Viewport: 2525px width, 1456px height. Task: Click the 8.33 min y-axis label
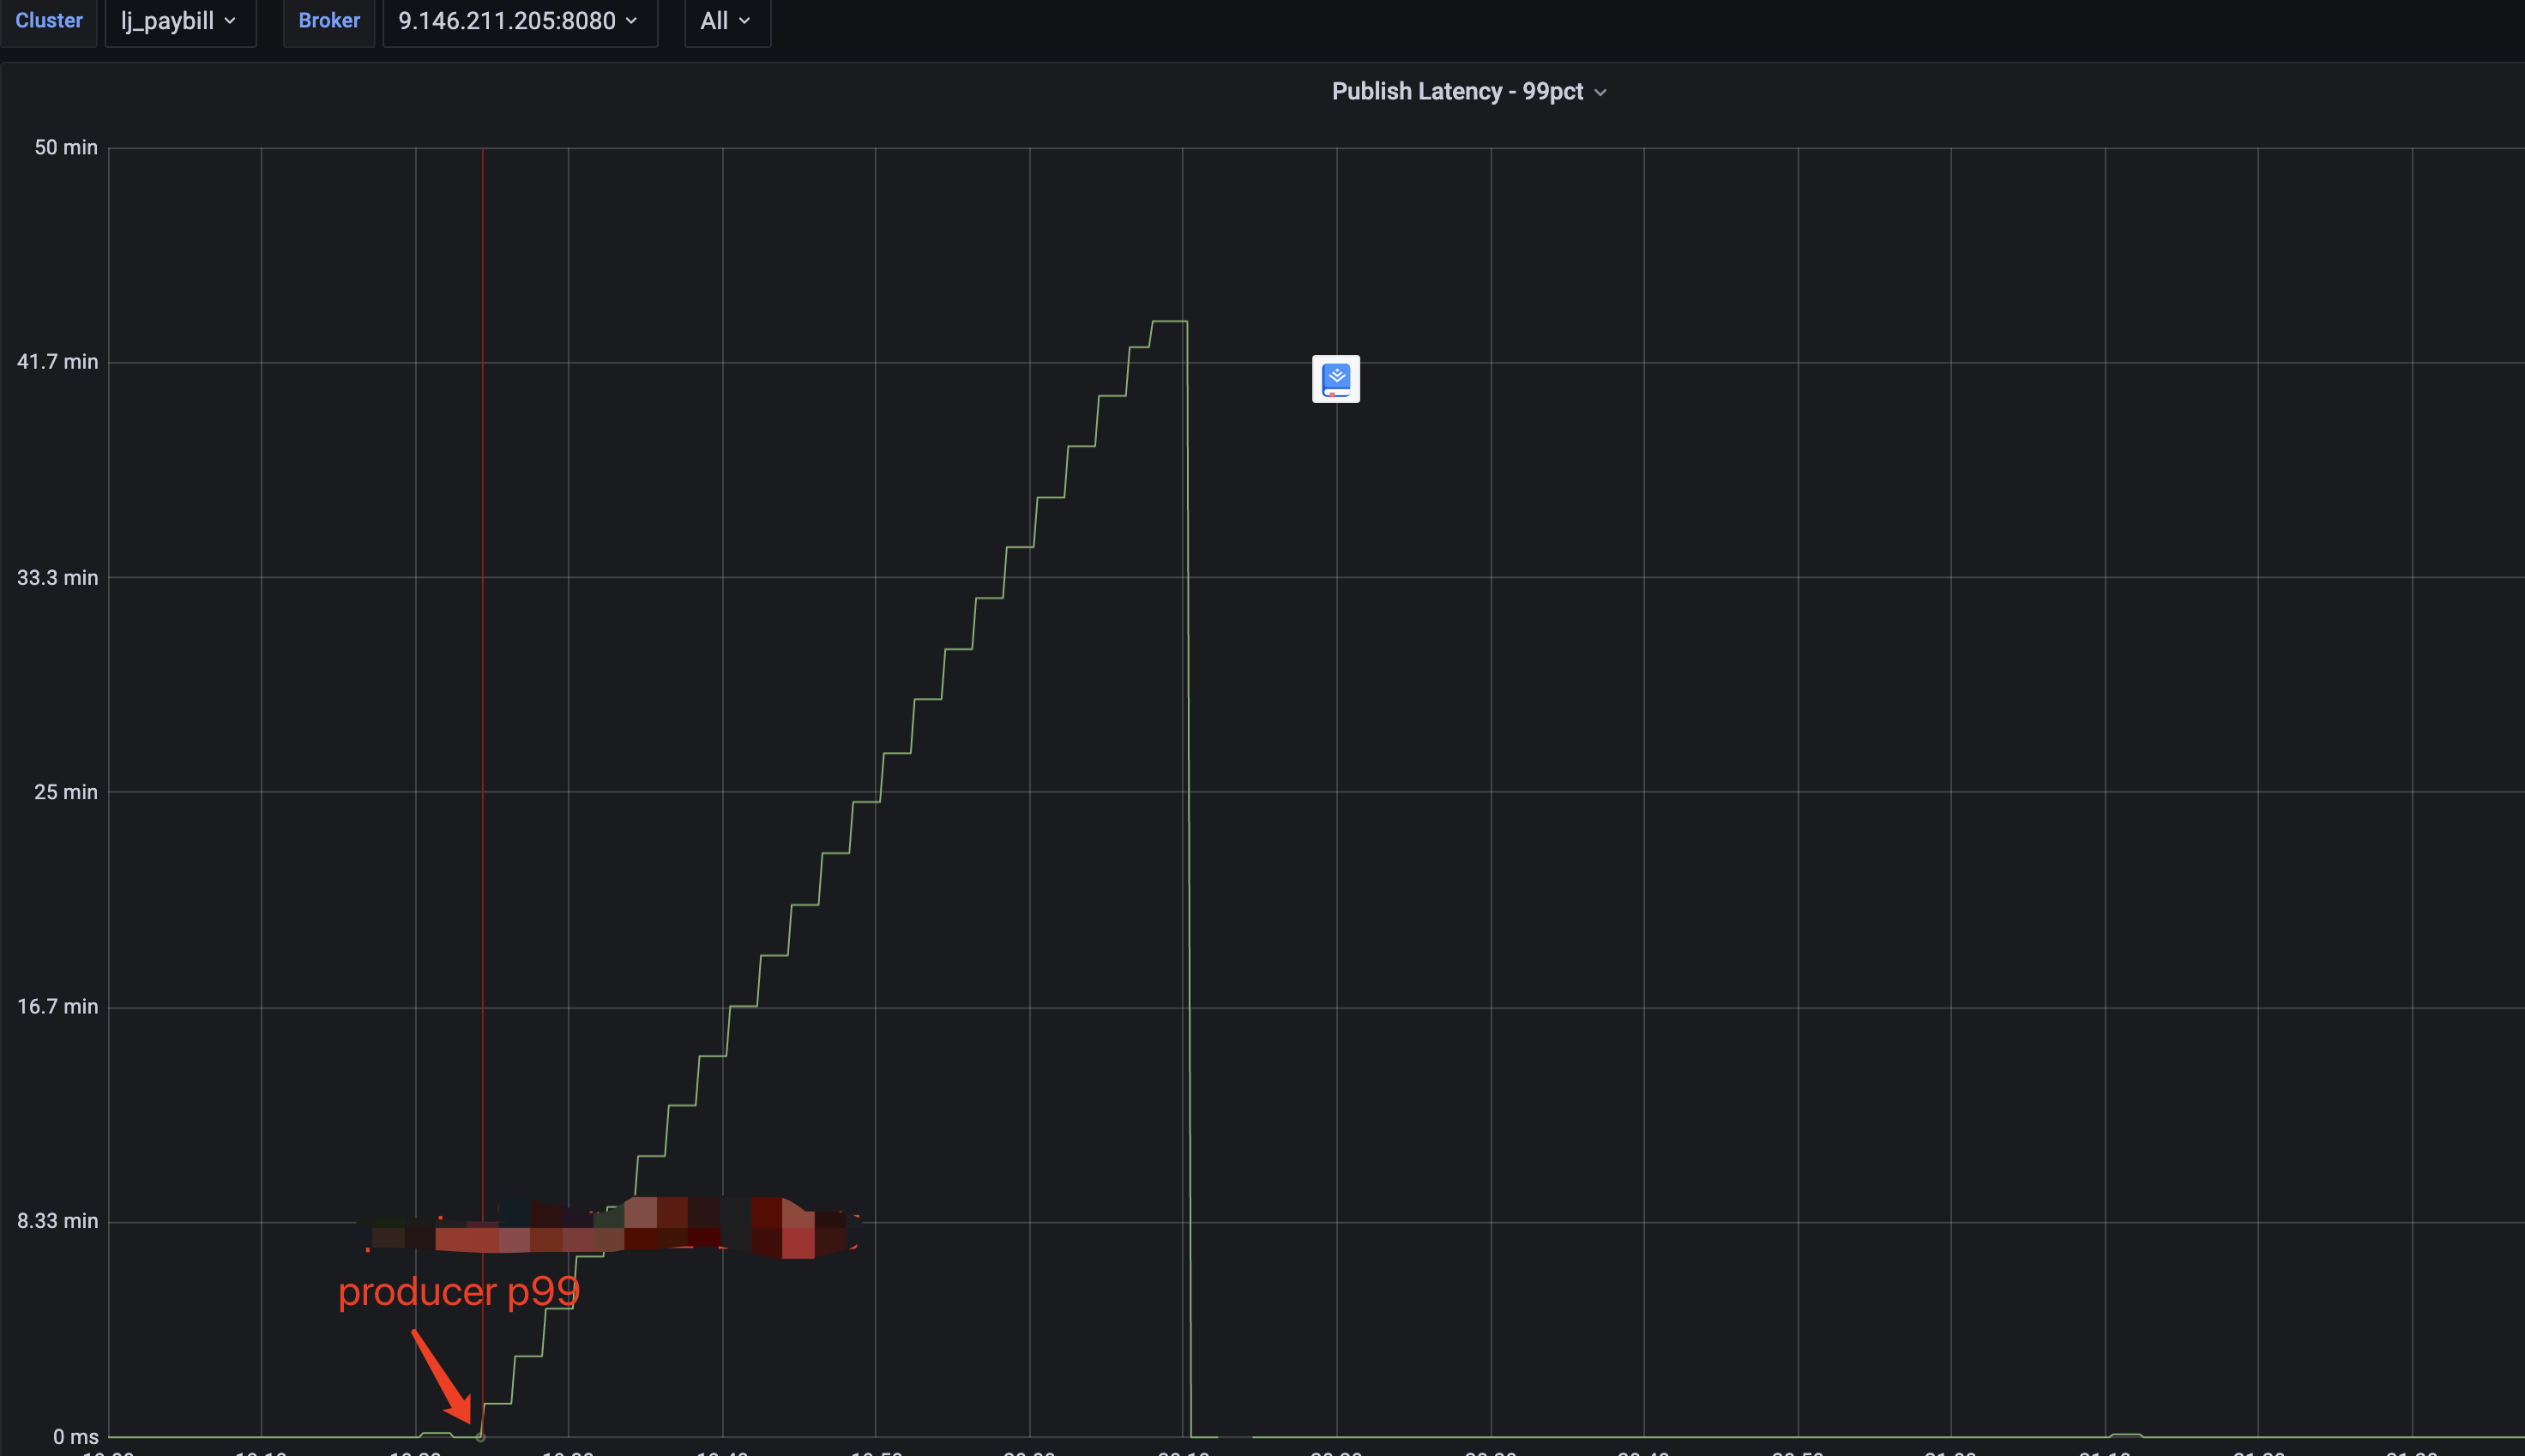(x=58, y=1221)
